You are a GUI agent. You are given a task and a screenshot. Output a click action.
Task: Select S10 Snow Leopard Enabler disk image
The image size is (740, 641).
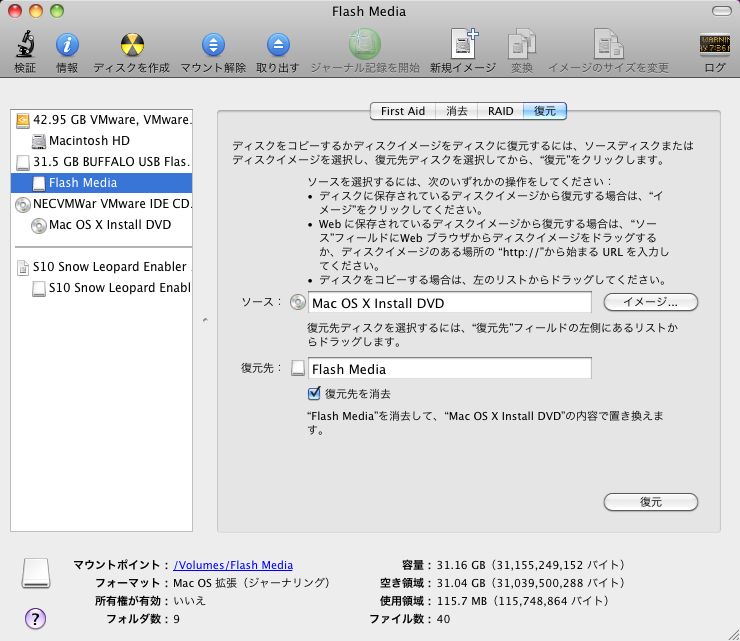pos(101,267)
